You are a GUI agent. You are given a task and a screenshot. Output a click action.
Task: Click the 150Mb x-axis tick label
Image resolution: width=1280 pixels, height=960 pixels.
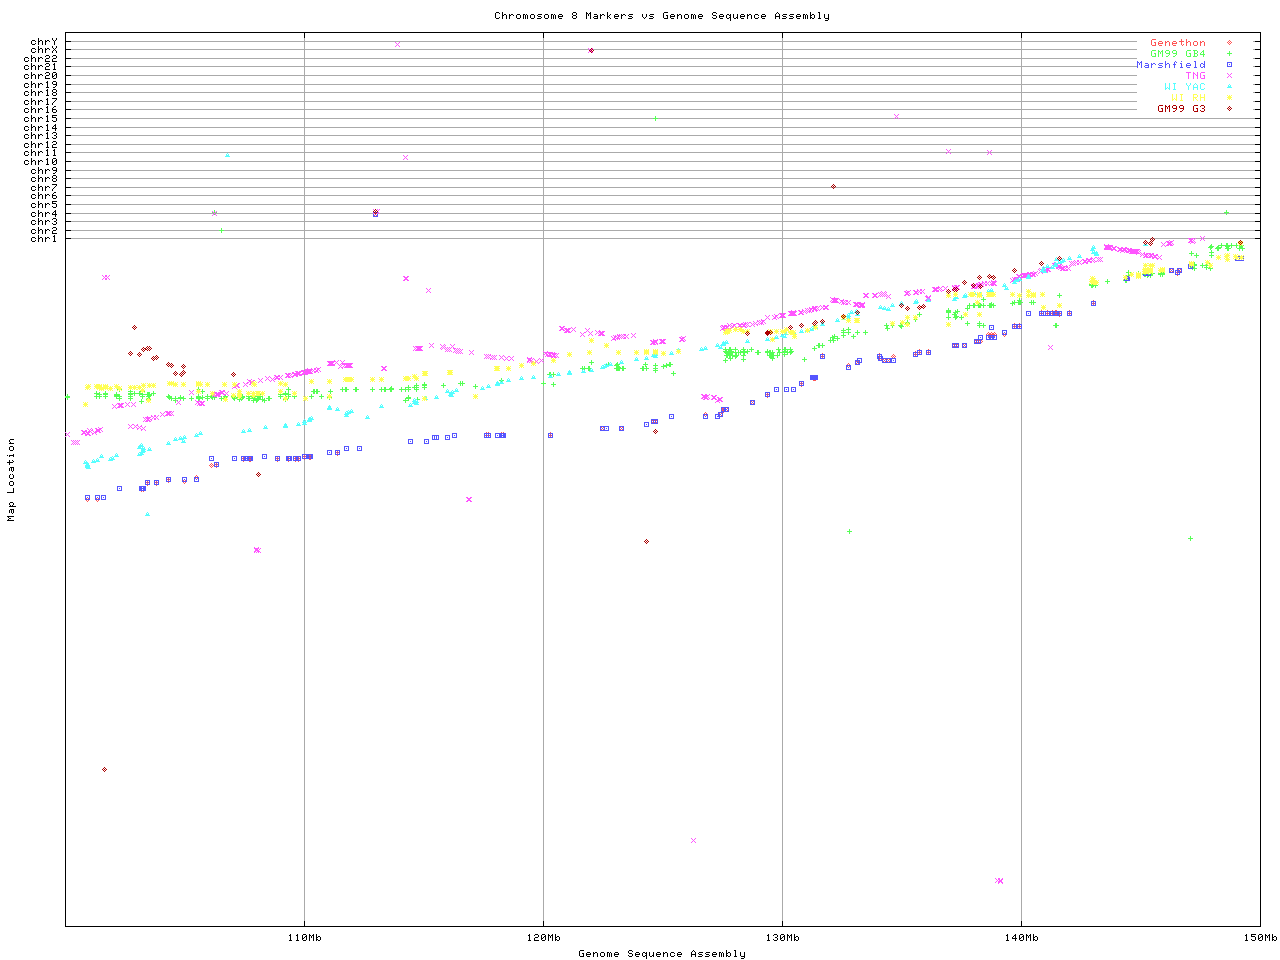click(x=1260, y=938)
